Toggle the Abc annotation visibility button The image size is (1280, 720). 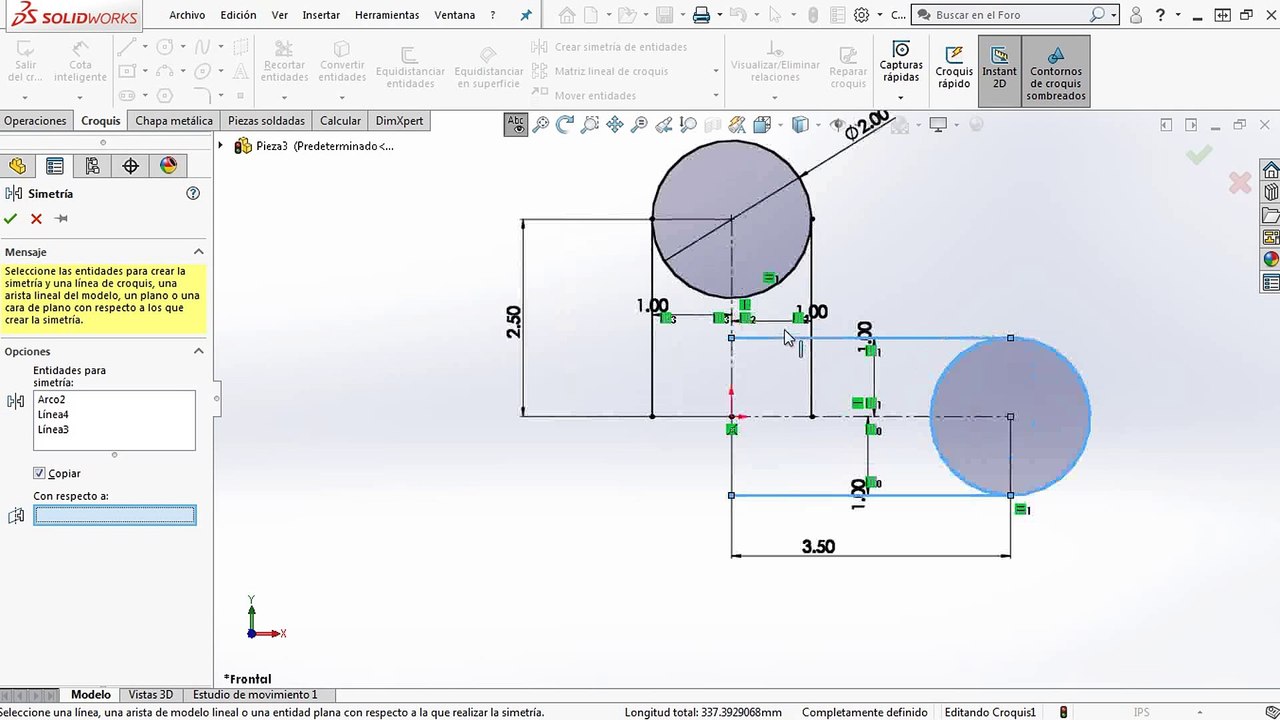click(x=516, y=124)
